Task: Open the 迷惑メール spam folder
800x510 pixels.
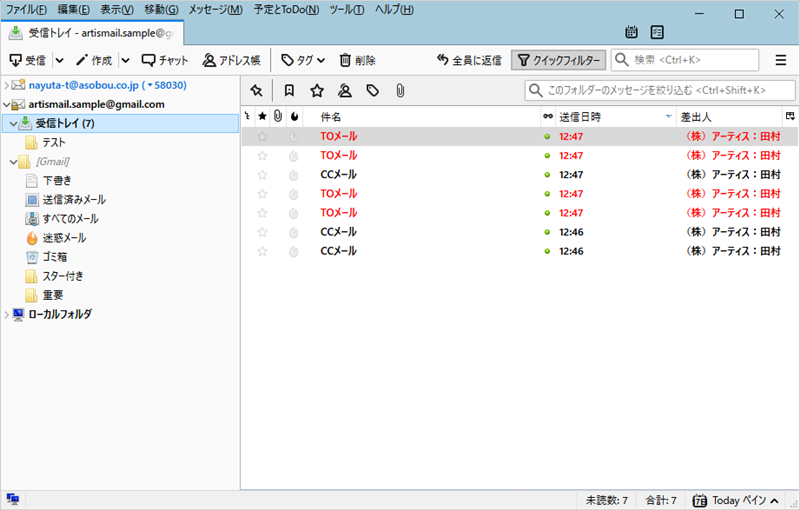Action: pyautogui.click(x=64, y=238)
